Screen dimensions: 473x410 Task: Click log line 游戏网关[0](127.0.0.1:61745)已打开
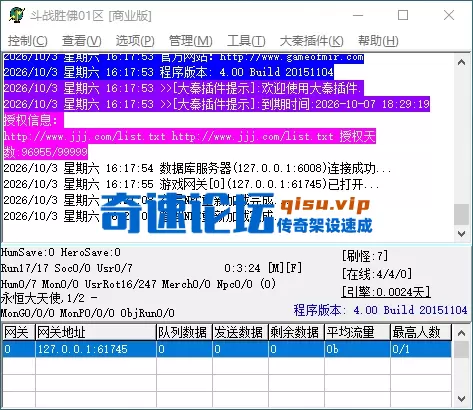191,184
